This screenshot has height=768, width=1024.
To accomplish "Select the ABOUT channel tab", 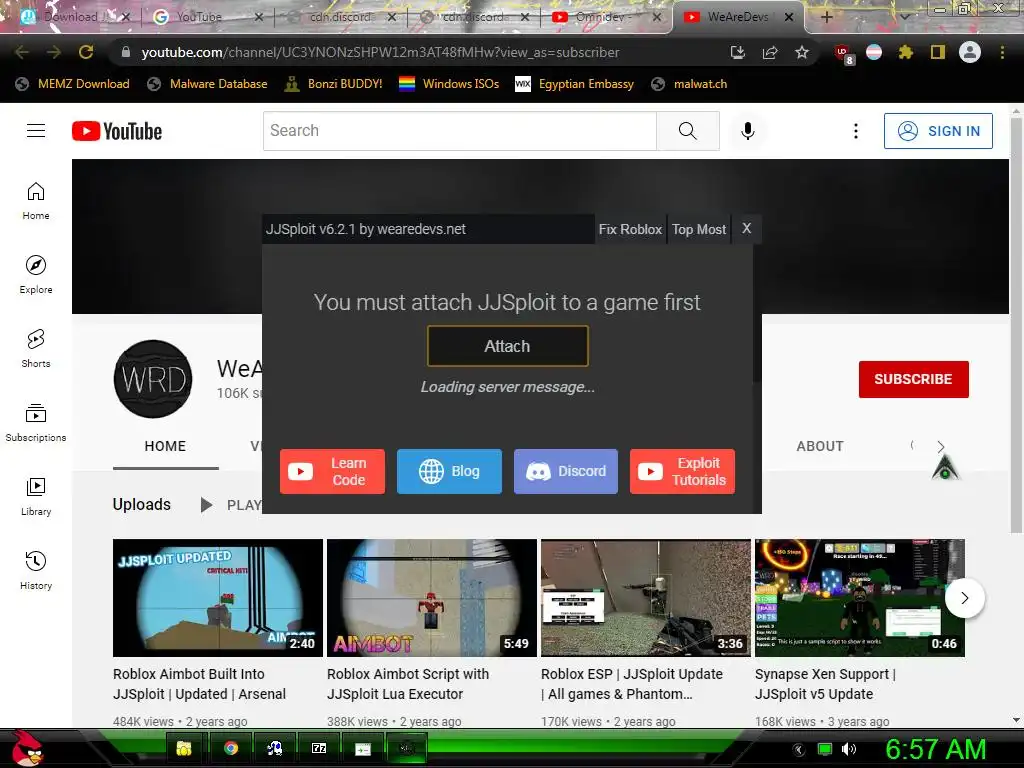I will [x=820, y=447].
